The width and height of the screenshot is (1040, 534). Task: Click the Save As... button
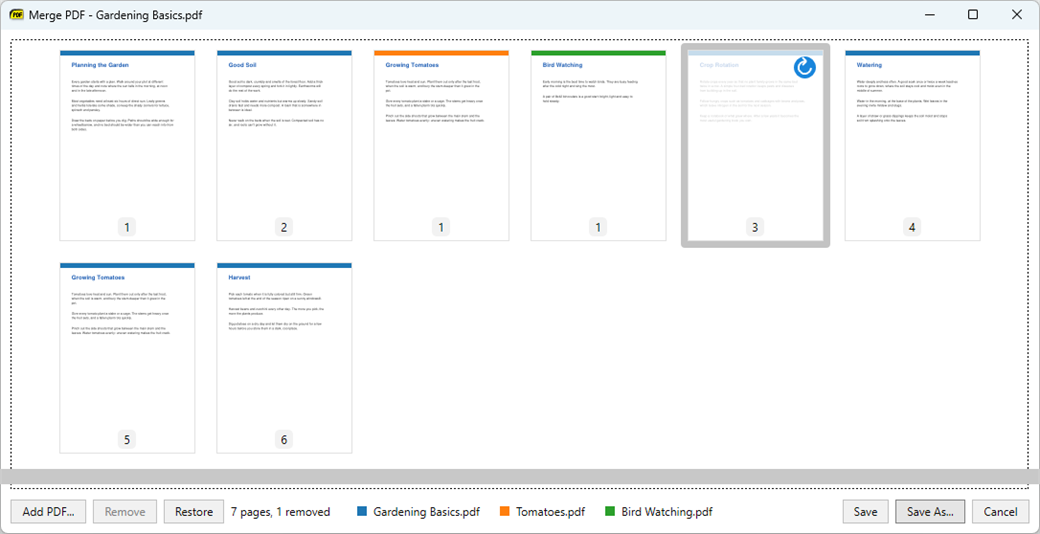930,511
